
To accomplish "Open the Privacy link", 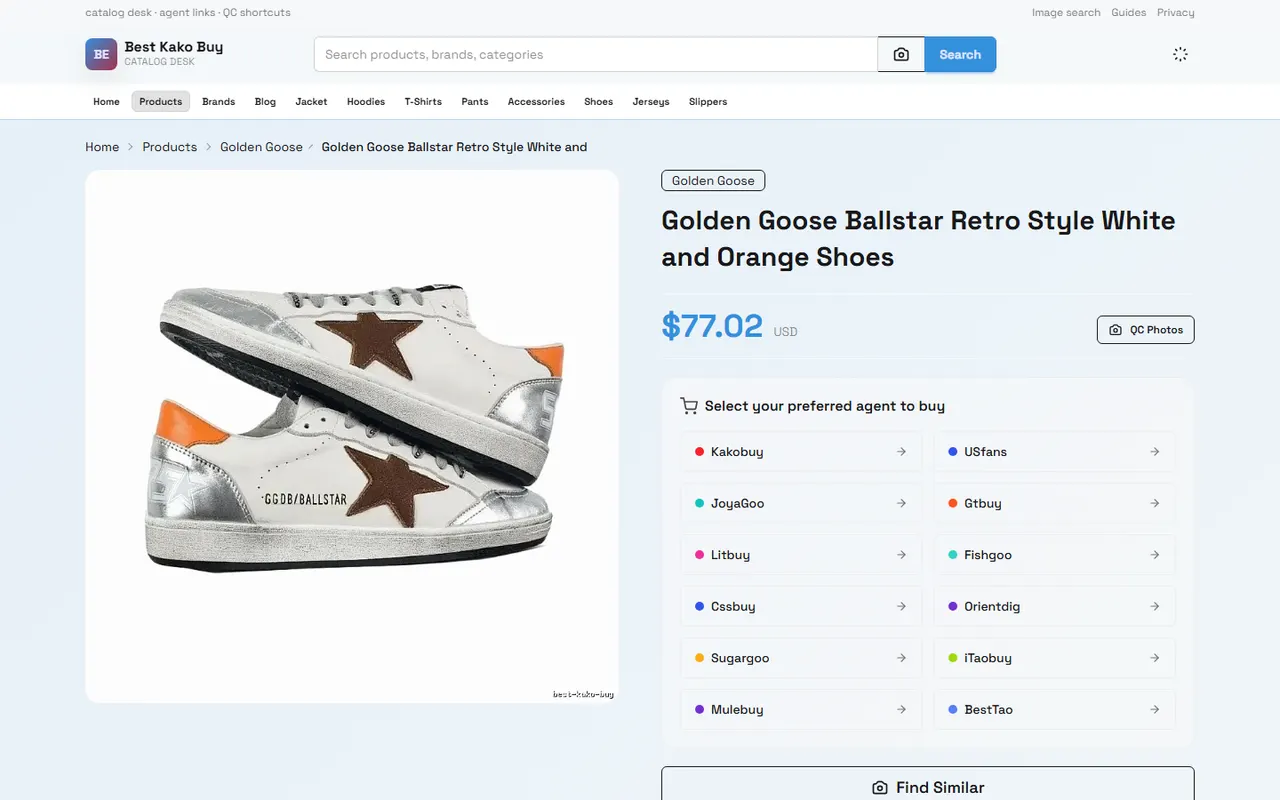I will (1176, 13).
